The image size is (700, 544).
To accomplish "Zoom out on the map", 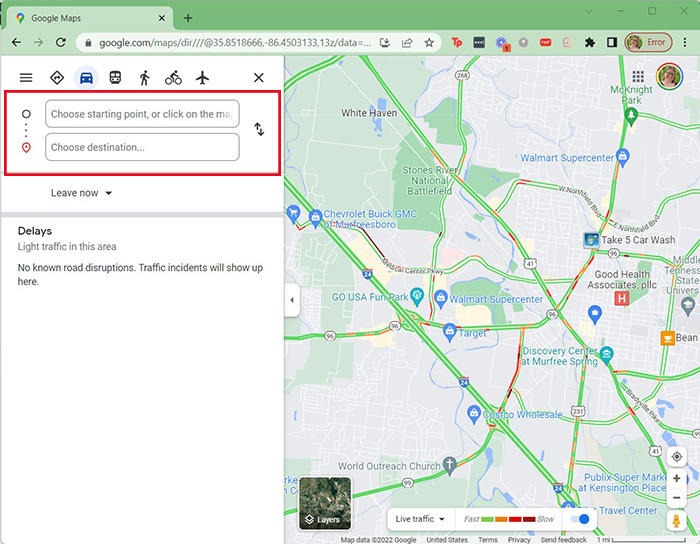I will (676, 497).
